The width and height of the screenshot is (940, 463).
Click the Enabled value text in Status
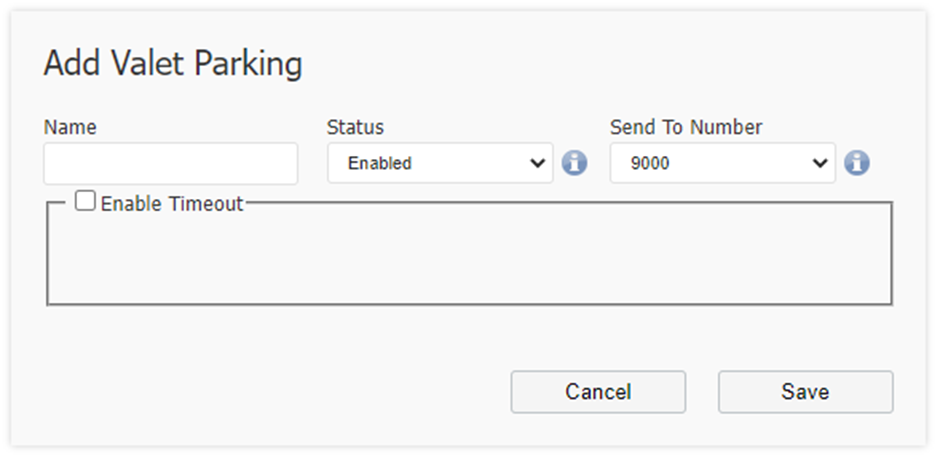point(379,163)
